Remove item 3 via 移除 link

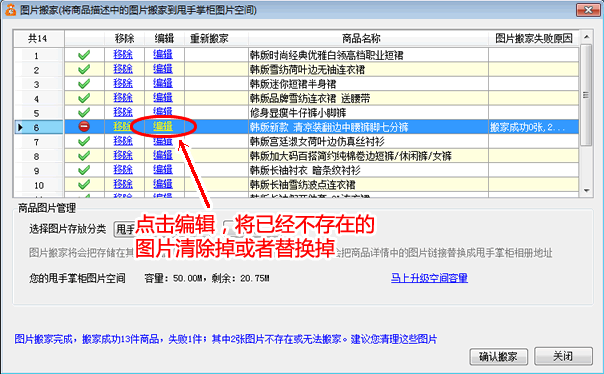coord(123,83)
